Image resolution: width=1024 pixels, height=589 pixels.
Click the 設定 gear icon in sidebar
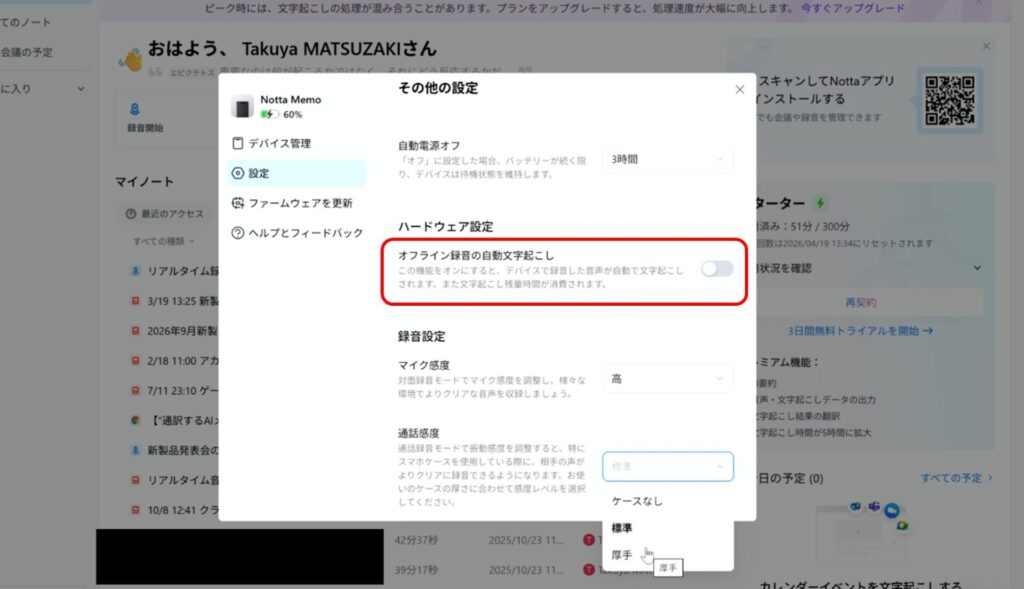pos(238,173)
